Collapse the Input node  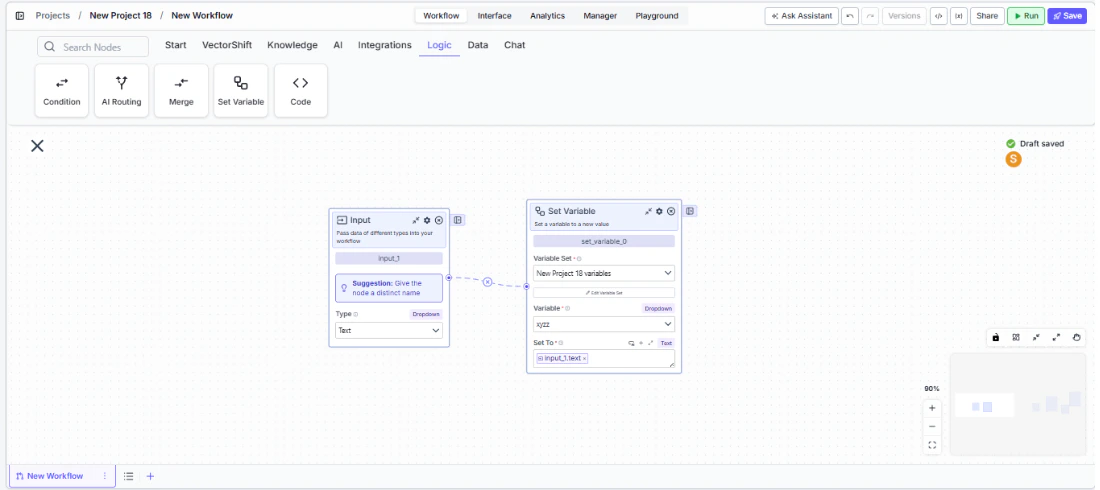(415, 220)
